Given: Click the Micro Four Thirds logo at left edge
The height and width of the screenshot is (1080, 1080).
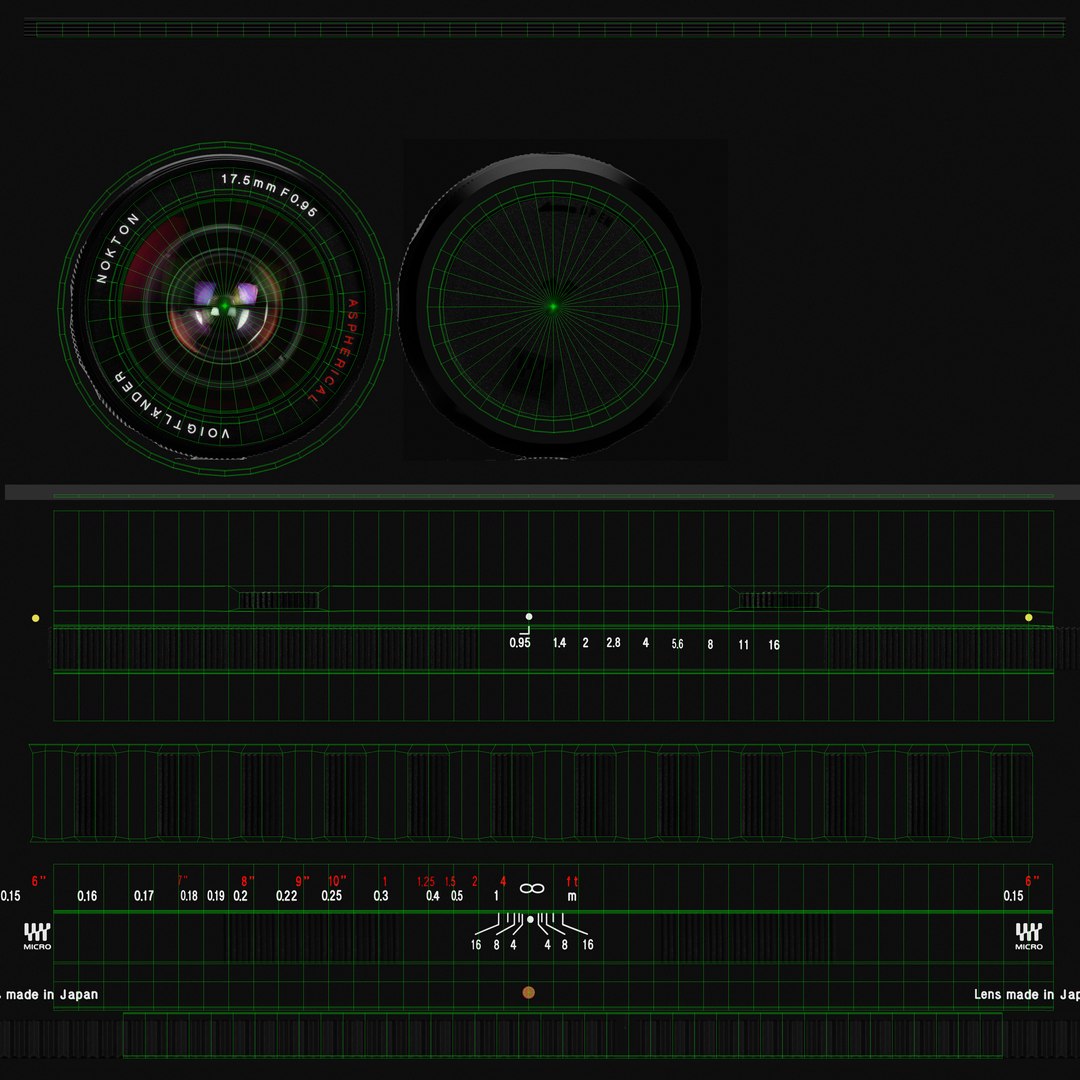Looking at the screenshot, I should coord(37,937).
